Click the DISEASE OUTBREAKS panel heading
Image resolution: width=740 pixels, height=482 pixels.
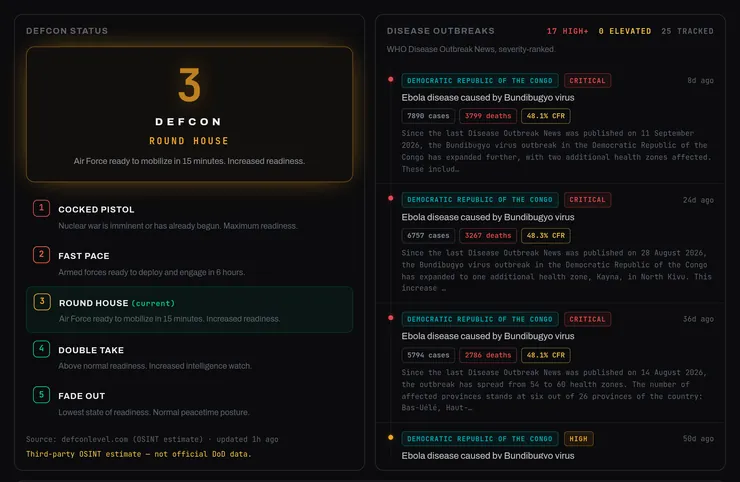pos(441,31)
